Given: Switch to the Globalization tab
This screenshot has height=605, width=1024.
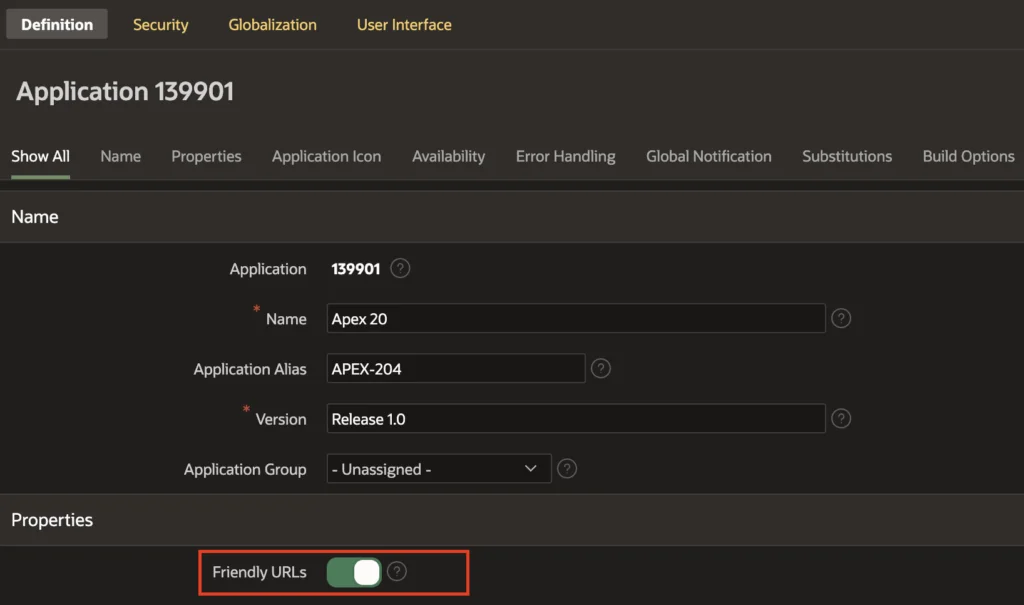Looking at the screenshot, I should [272, 25].
